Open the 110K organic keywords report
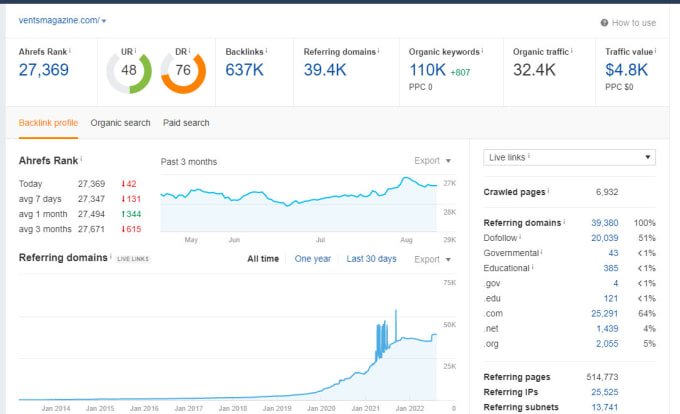The image size is (680, 414). [427, 70]
